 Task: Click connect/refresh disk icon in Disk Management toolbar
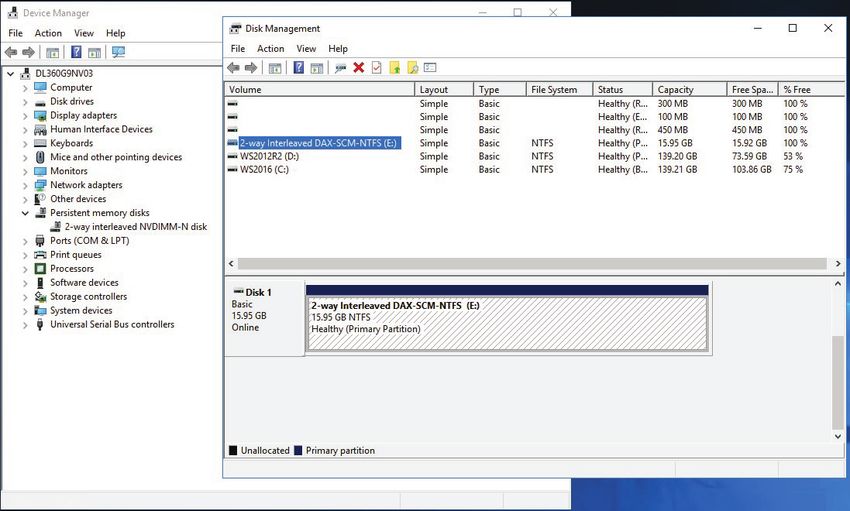click(x=340, y=68)
